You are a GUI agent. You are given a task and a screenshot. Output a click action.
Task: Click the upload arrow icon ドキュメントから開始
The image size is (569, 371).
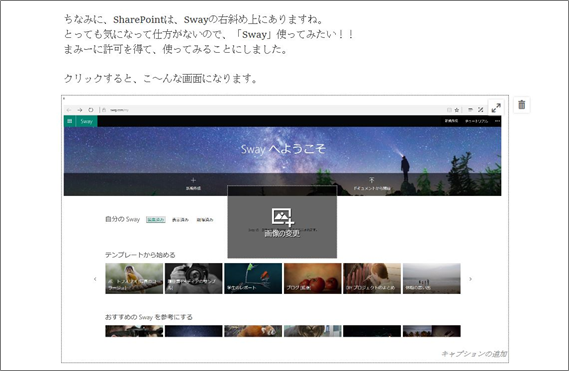pyautogui.click(x=372, y=180)
